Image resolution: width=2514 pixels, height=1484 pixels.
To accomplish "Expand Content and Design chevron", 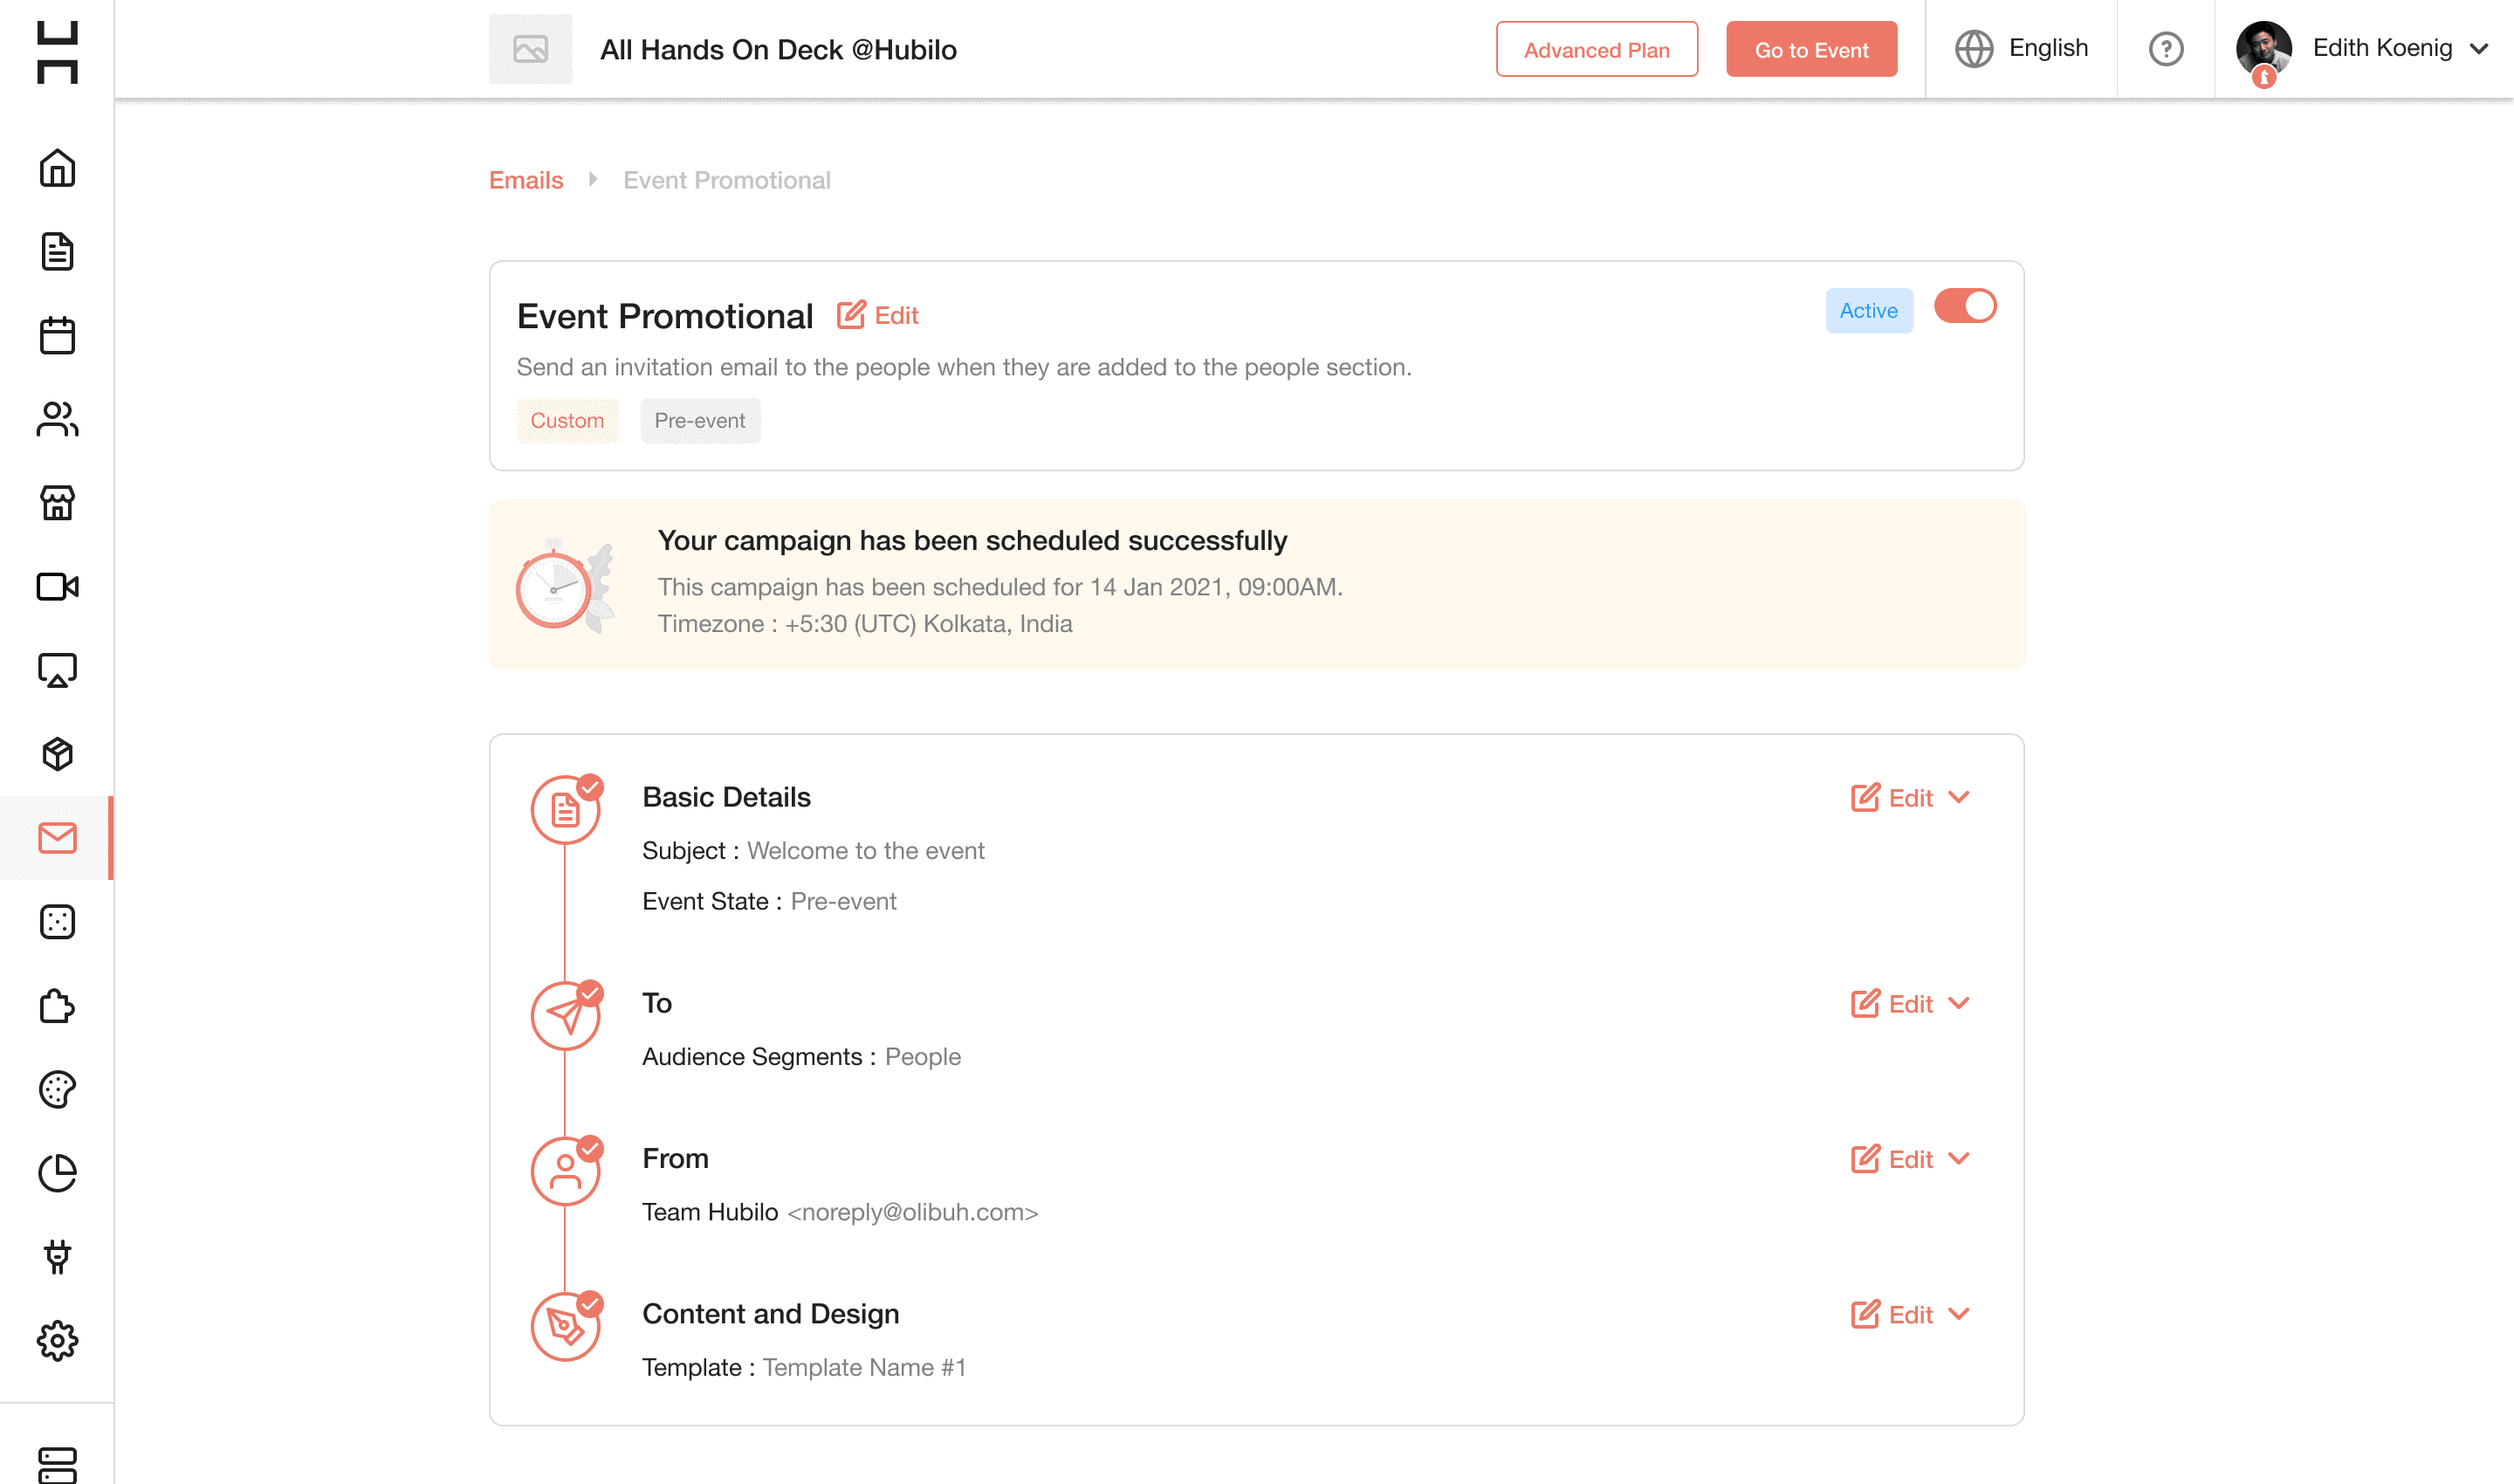I will (x=1958, y=1314).
